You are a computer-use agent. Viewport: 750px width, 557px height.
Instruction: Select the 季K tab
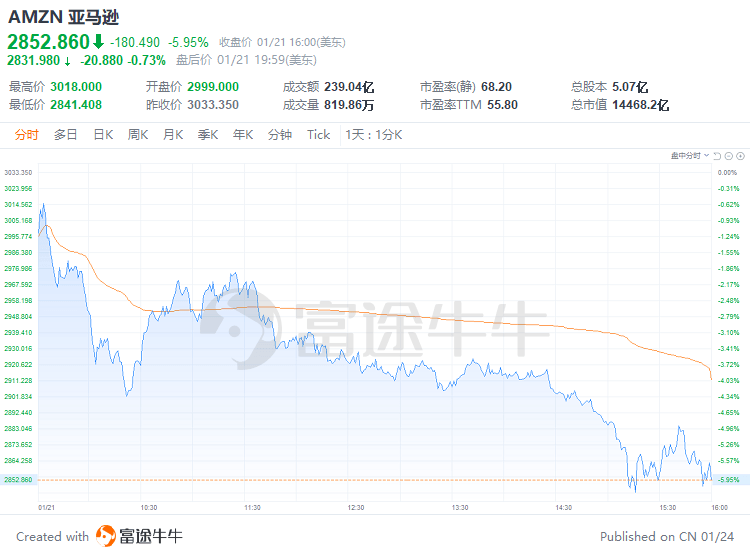coord(208,135)
